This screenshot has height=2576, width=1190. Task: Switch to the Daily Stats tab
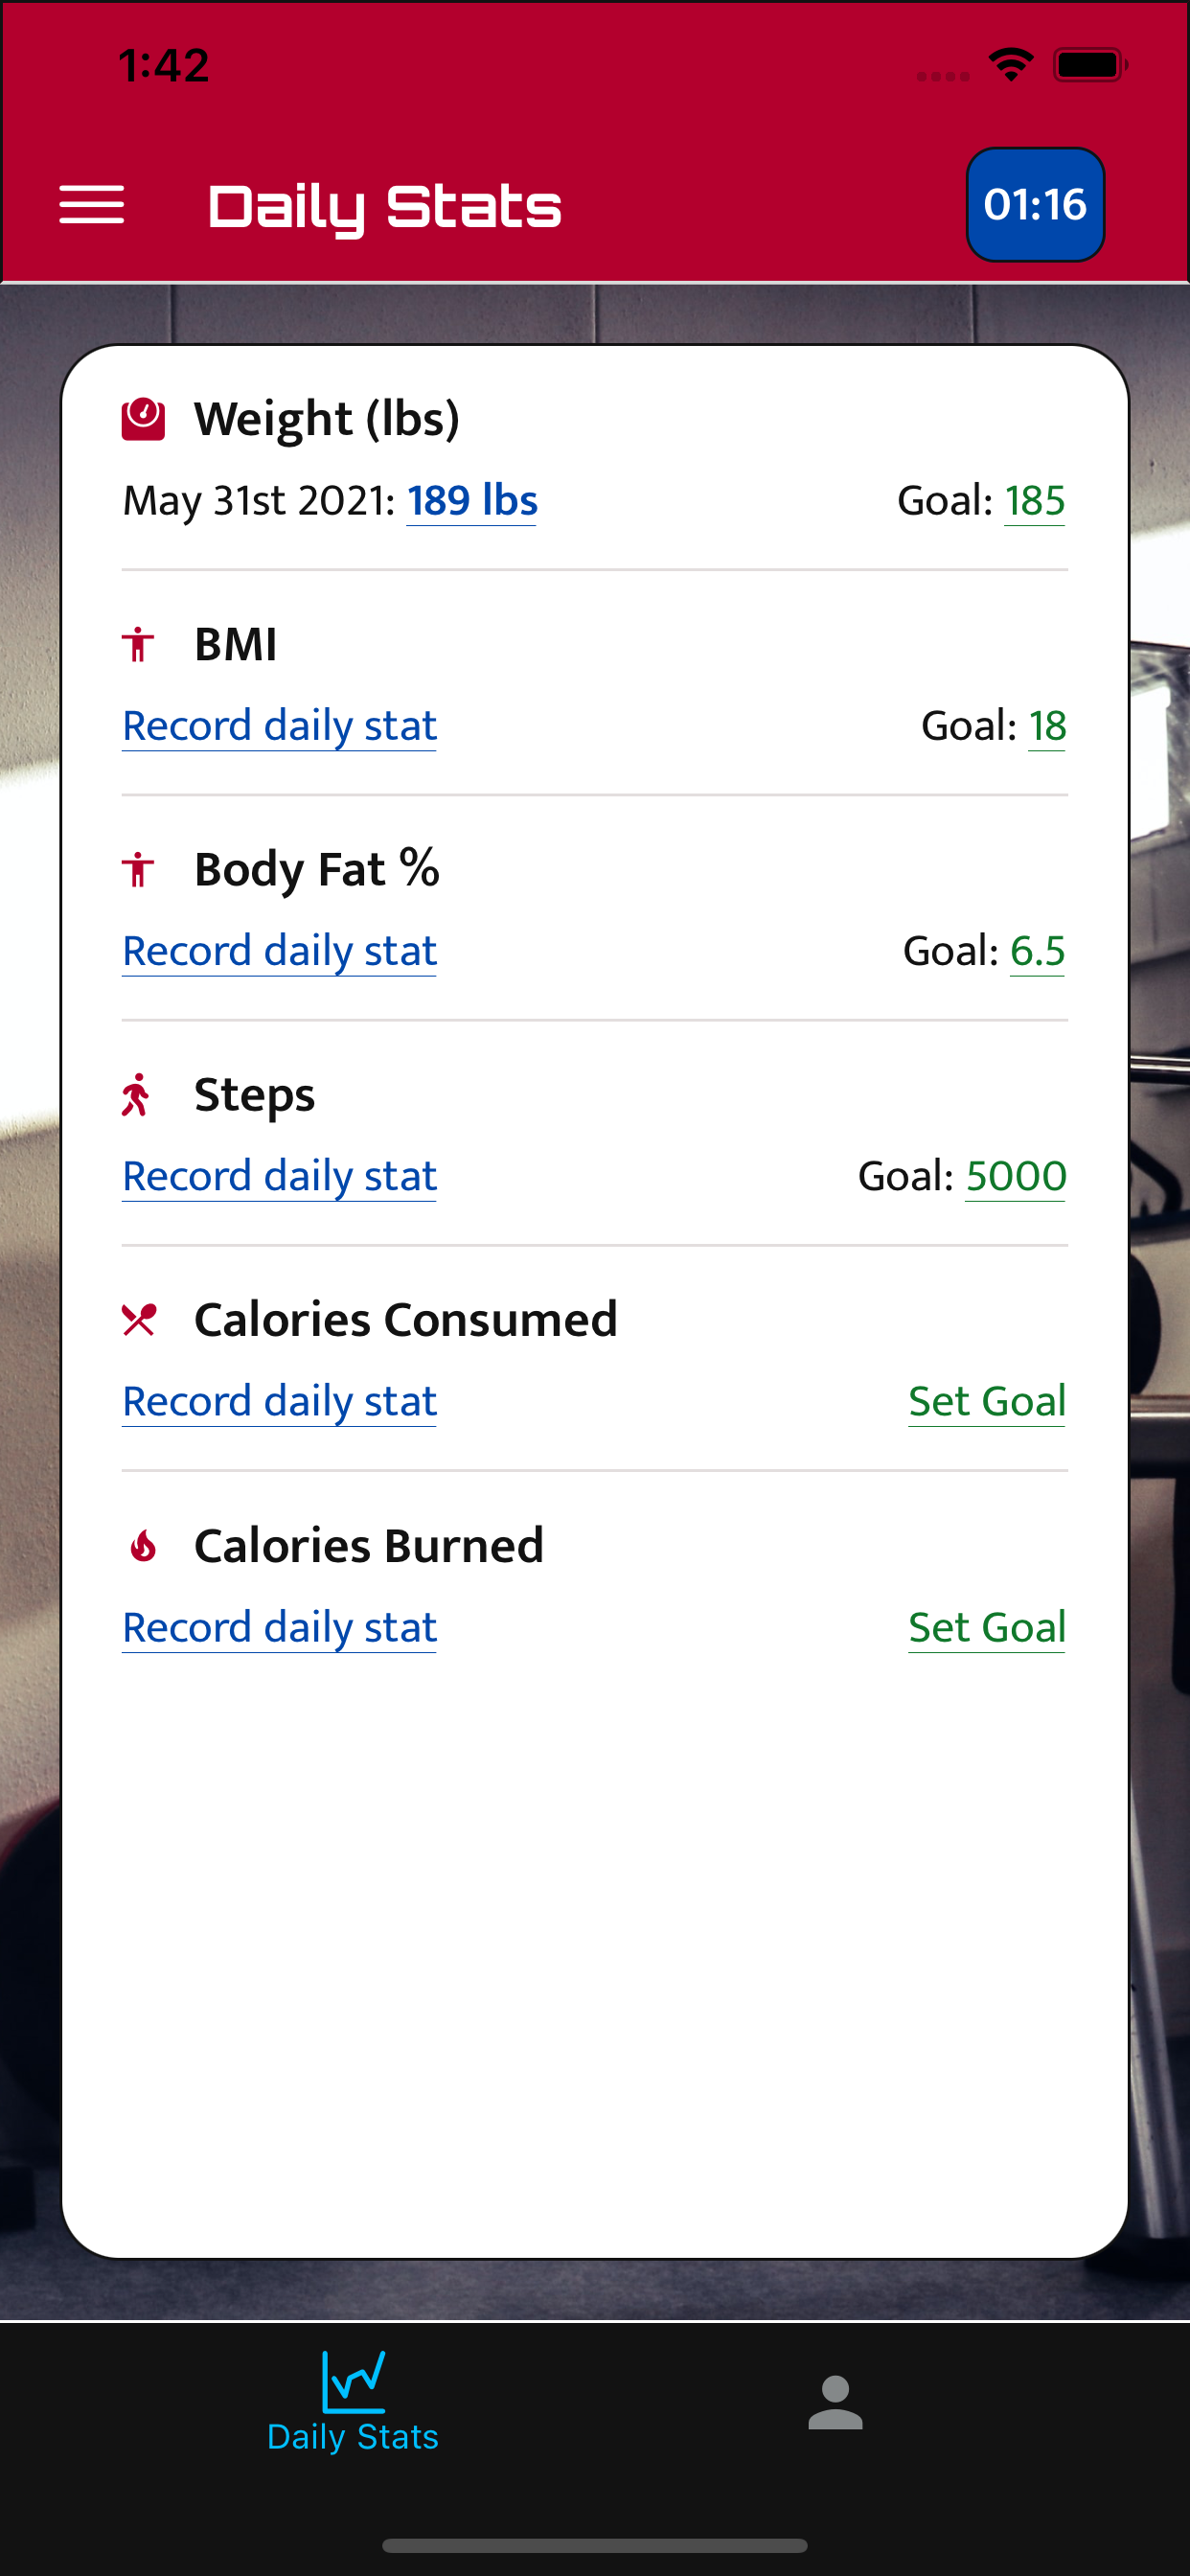tap(353, 2402)
